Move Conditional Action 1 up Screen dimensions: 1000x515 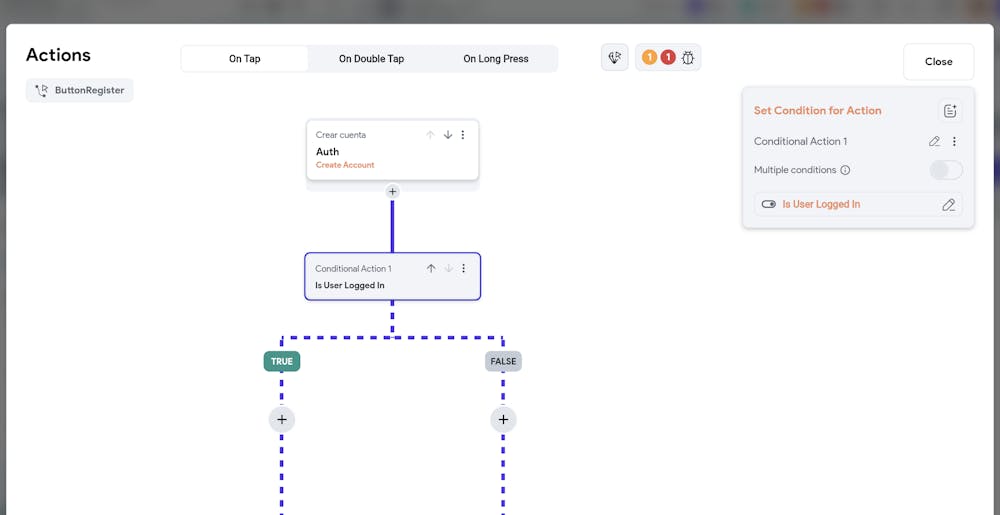(x=431, y=268)
